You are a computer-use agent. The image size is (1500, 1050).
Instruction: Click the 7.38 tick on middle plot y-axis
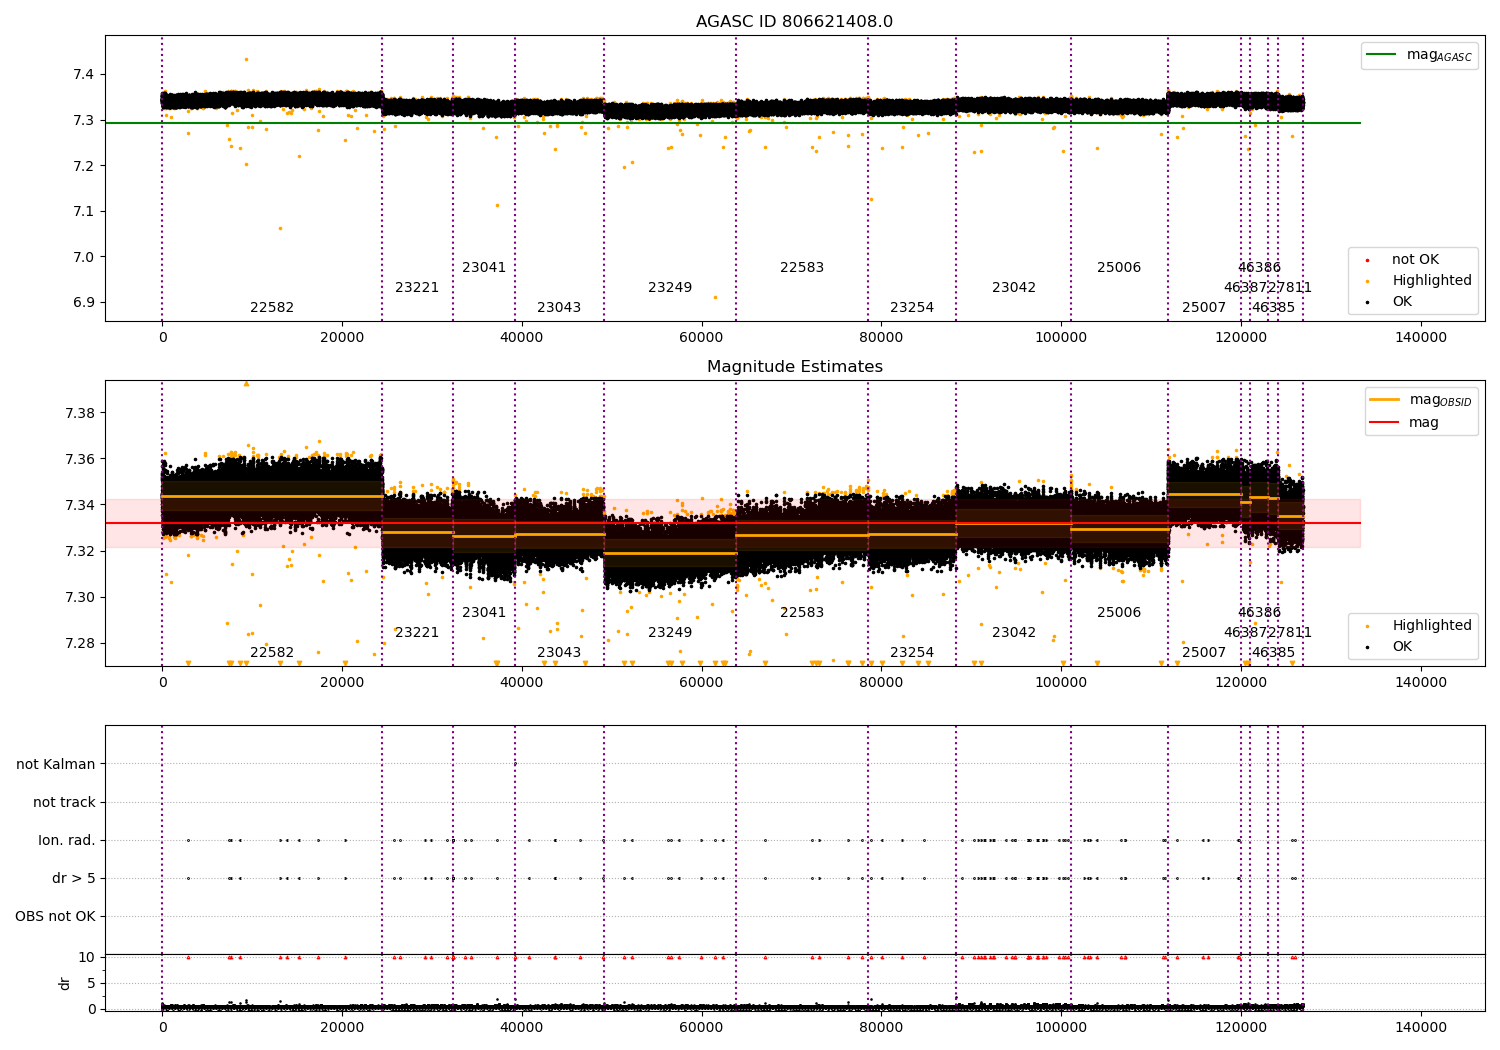point(80,414)
